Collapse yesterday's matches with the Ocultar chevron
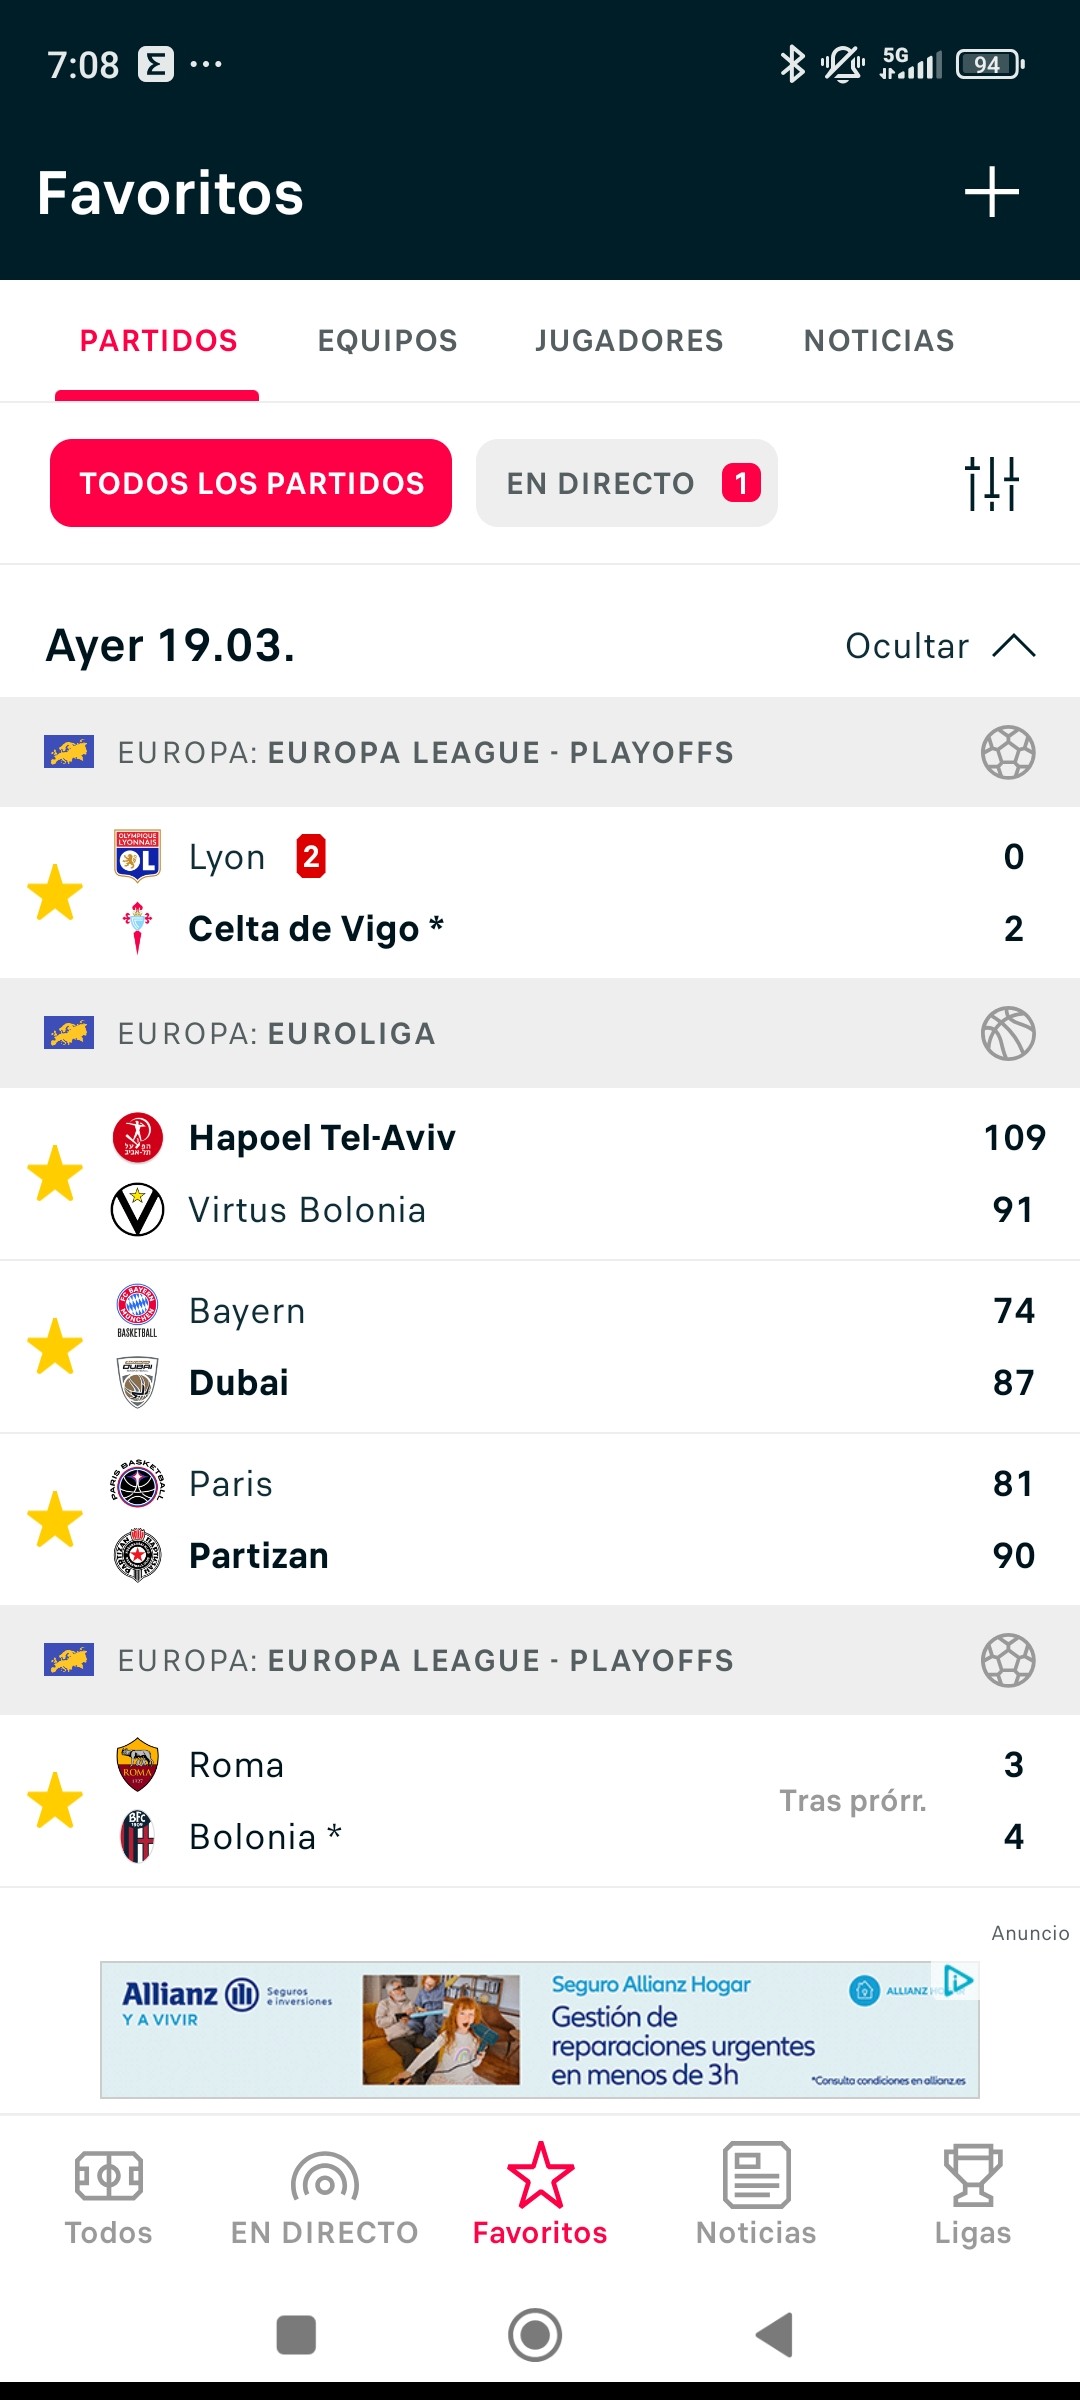The height and width of the screenshot is (2400, 1080). point(1014,646)
